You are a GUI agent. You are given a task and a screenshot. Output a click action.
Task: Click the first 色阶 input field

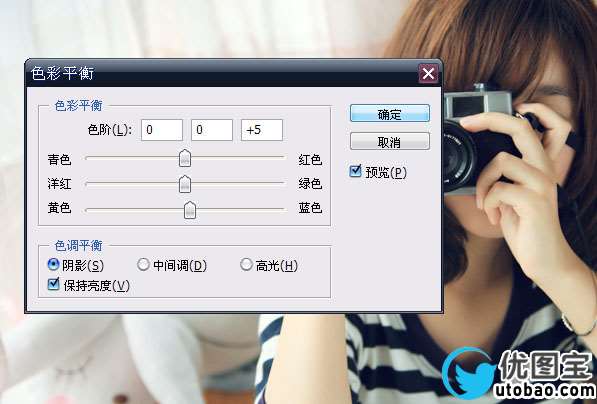[162, 130]
